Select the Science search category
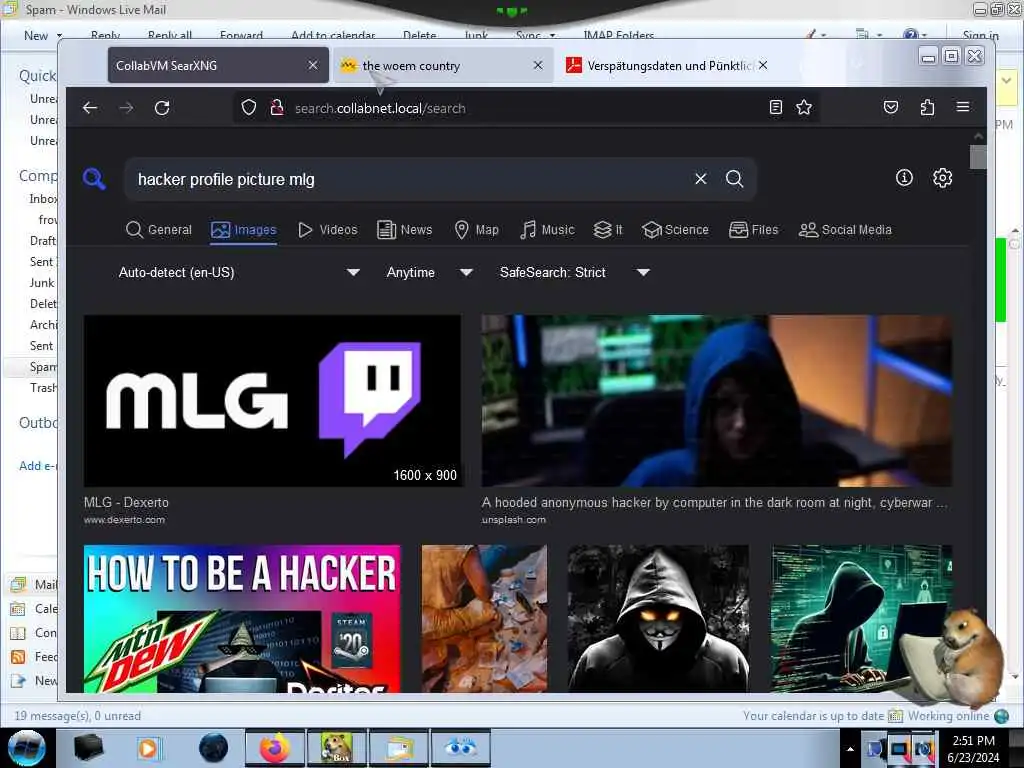Viewport: 1024px width, 768px height. coord(675,230)
